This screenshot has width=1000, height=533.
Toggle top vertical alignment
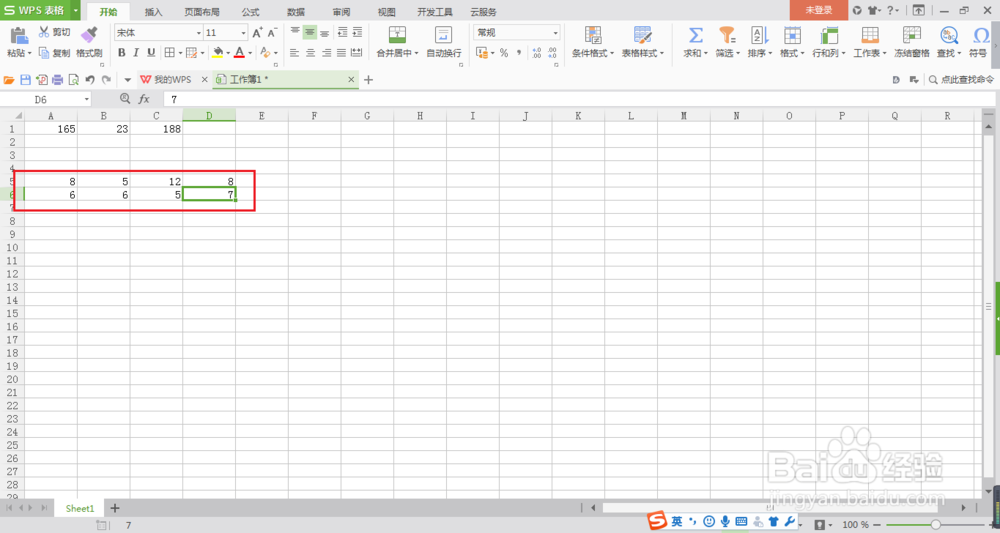pos(295,33)
